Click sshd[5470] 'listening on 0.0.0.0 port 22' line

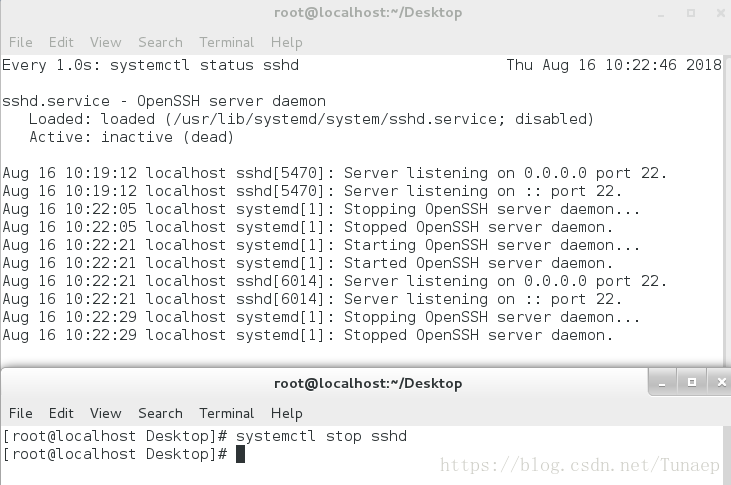[x=335, y=173]
